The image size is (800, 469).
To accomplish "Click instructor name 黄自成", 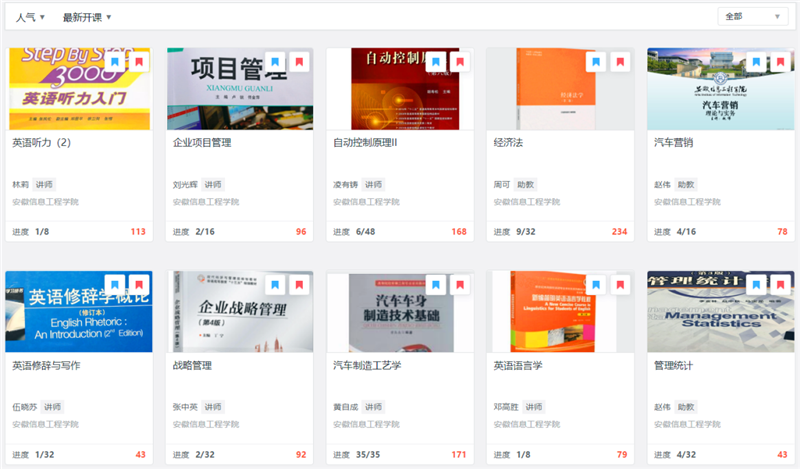I will (x=345, y=407).
